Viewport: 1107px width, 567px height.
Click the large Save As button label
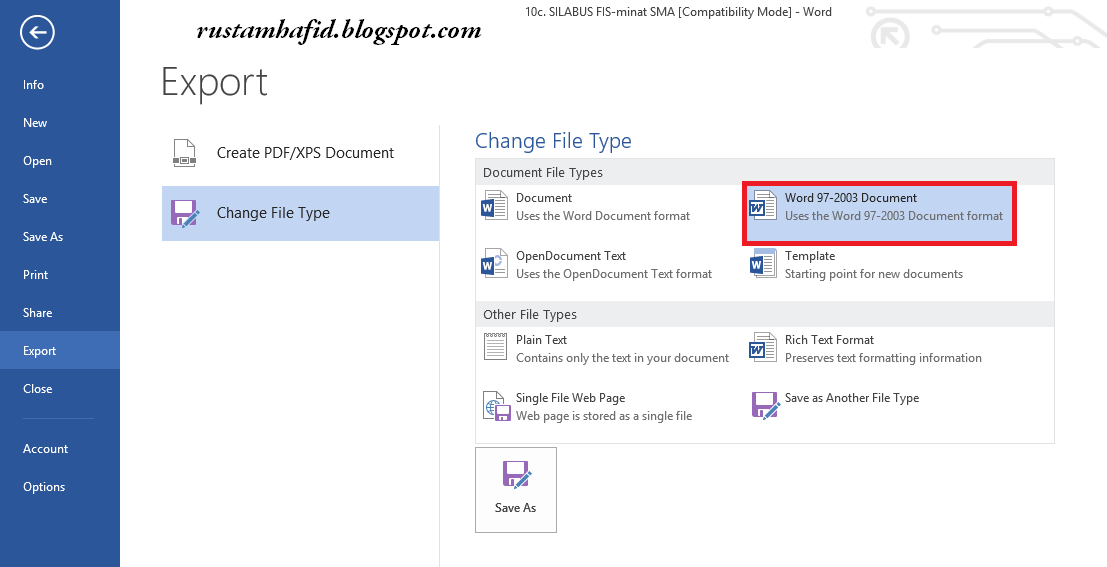[x=515, y=508]
